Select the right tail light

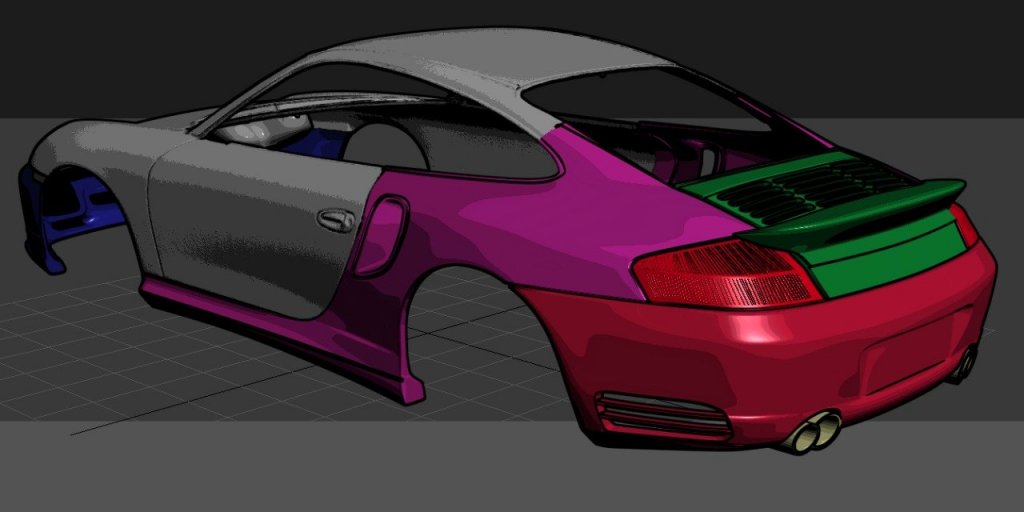click(964, 225)
